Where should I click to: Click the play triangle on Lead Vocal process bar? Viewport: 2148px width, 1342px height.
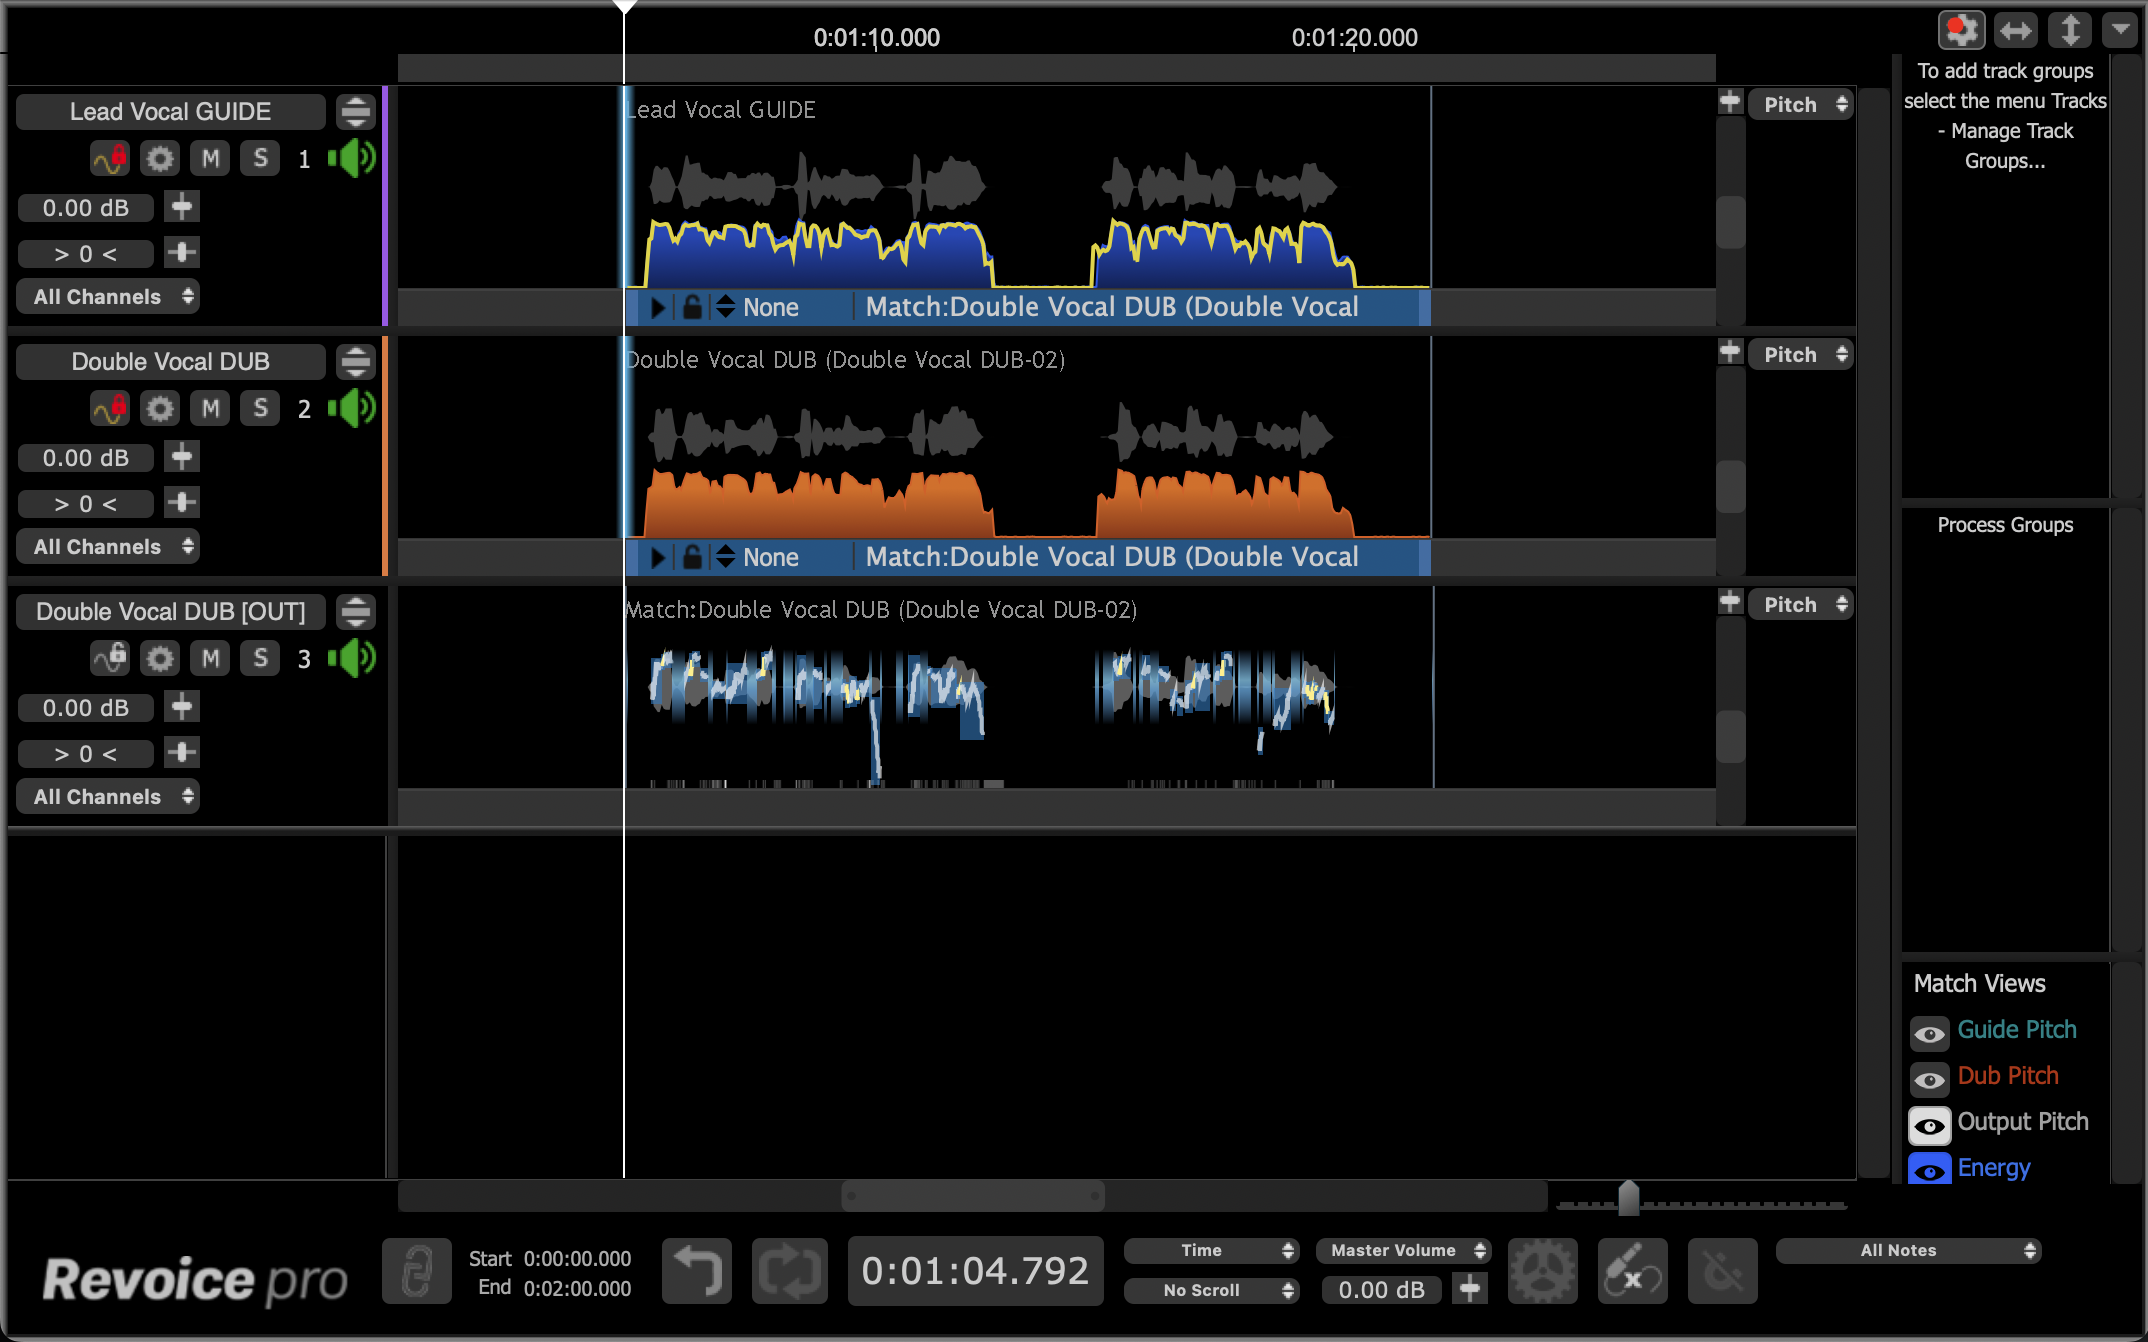[657, 307]
